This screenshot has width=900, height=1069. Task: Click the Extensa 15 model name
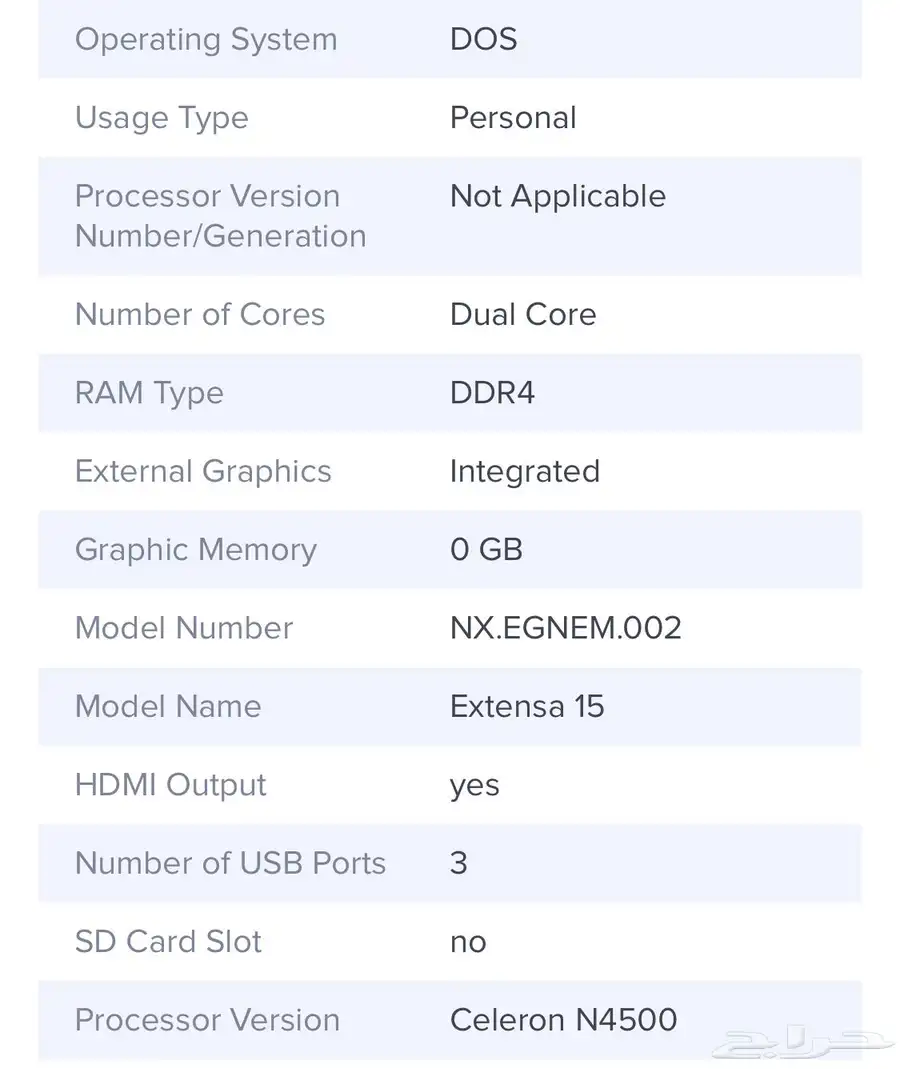(x=527, y=706)
